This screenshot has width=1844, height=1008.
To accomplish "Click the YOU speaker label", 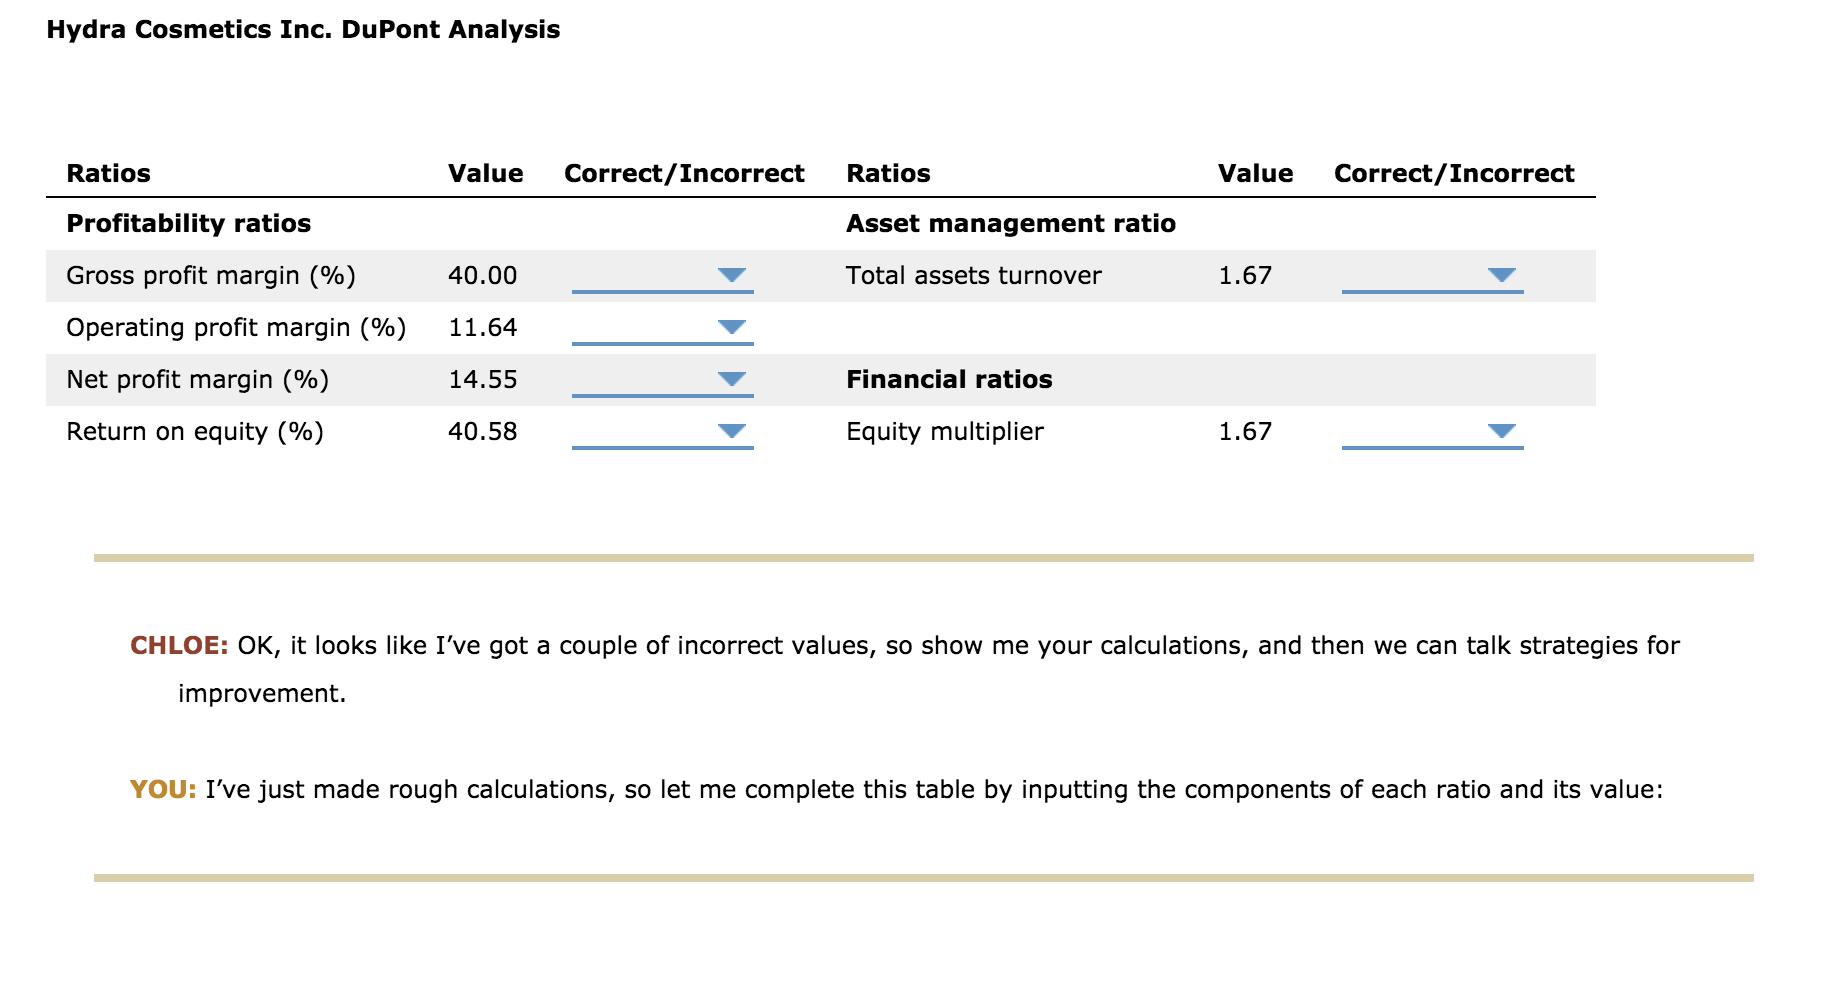I will tap(162, 789).
